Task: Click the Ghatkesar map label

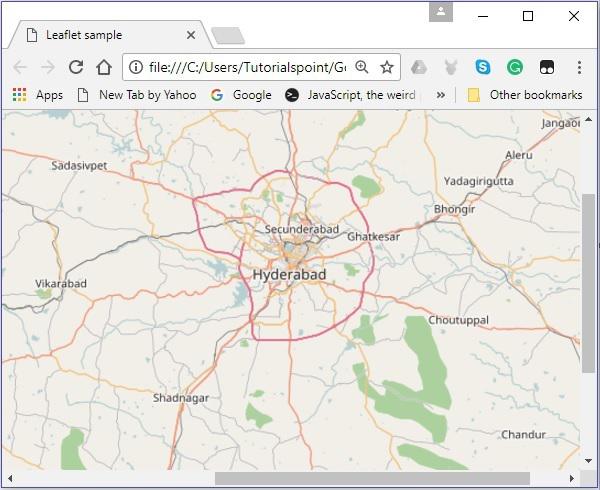Action: 373,236
